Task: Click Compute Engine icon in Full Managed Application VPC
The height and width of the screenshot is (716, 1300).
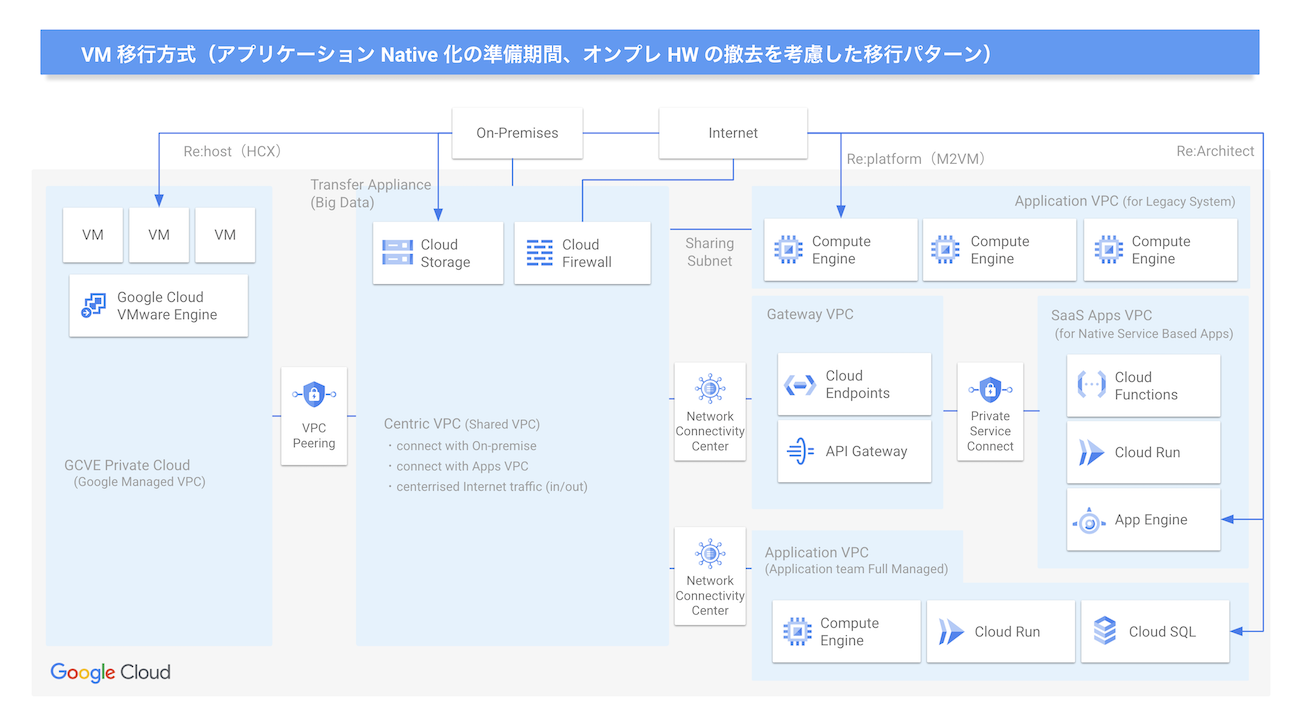Action: tap(797, 632)
